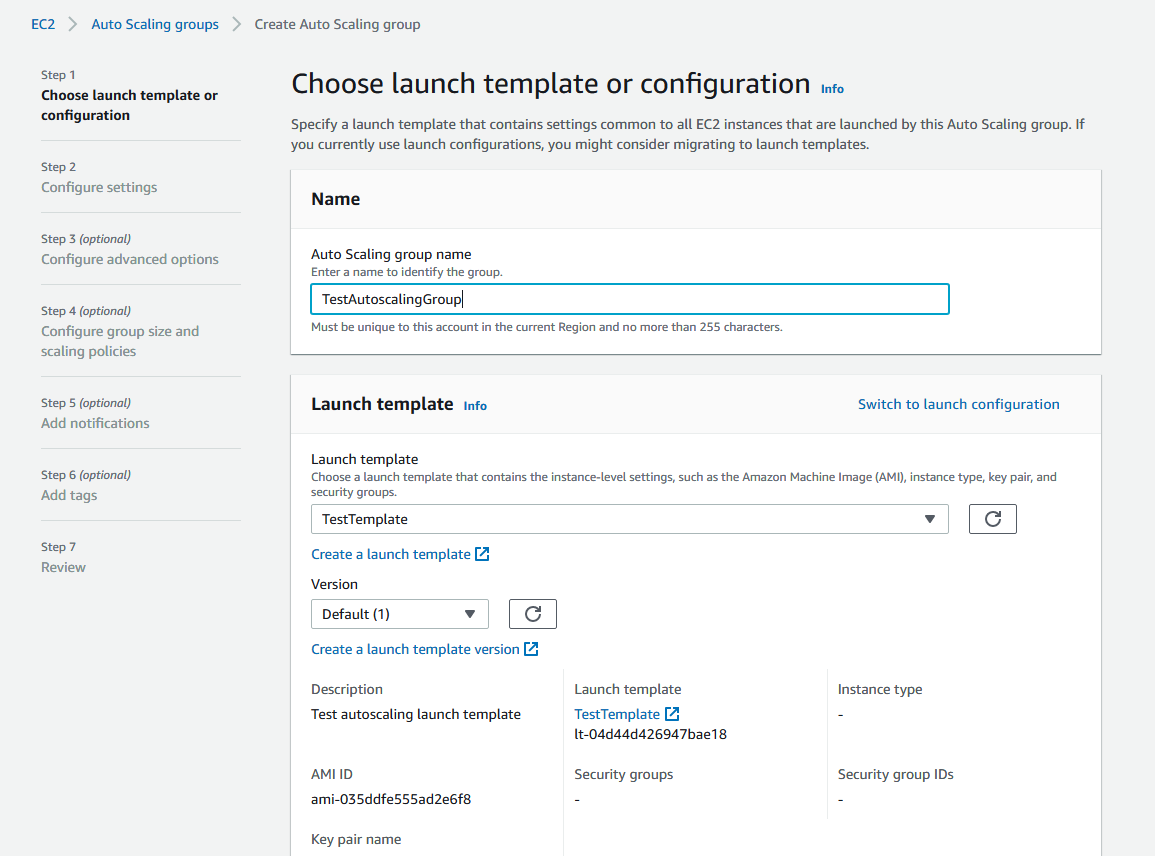Image resolution: width=1155 pixels, height=856 pixels.
Task: Show Info for Choose launch template heading
Action: pyautogui.click(x=832, y=89)
